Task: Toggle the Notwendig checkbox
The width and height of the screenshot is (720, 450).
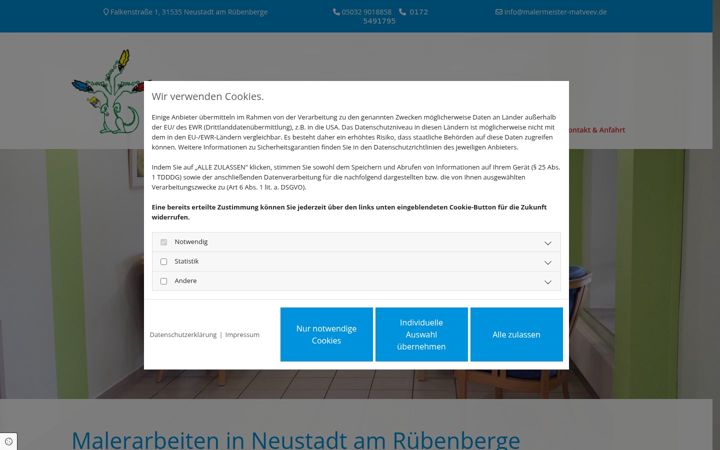Action: 163,242
